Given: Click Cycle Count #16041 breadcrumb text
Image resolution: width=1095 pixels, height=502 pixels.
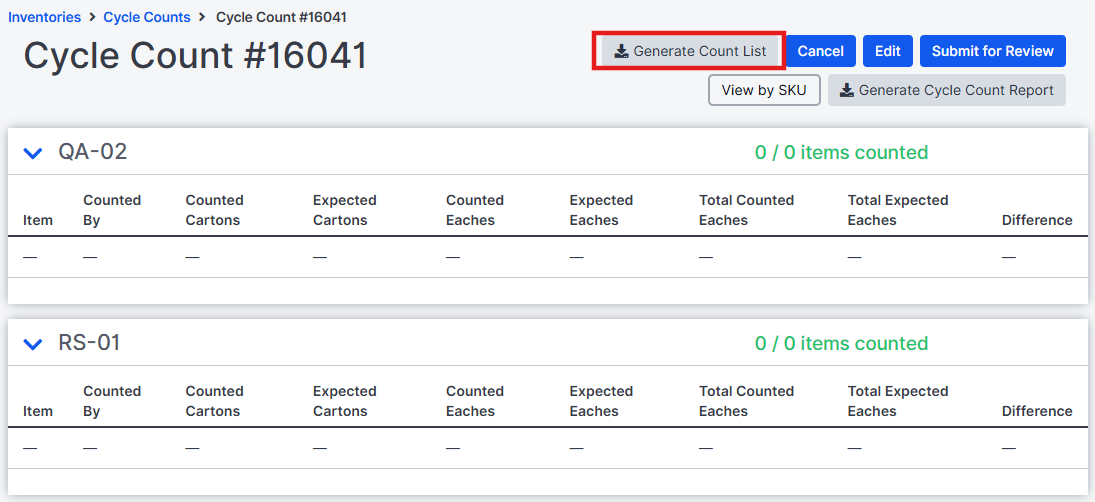Looking at the screenshot, I should [x=281, y=17].
